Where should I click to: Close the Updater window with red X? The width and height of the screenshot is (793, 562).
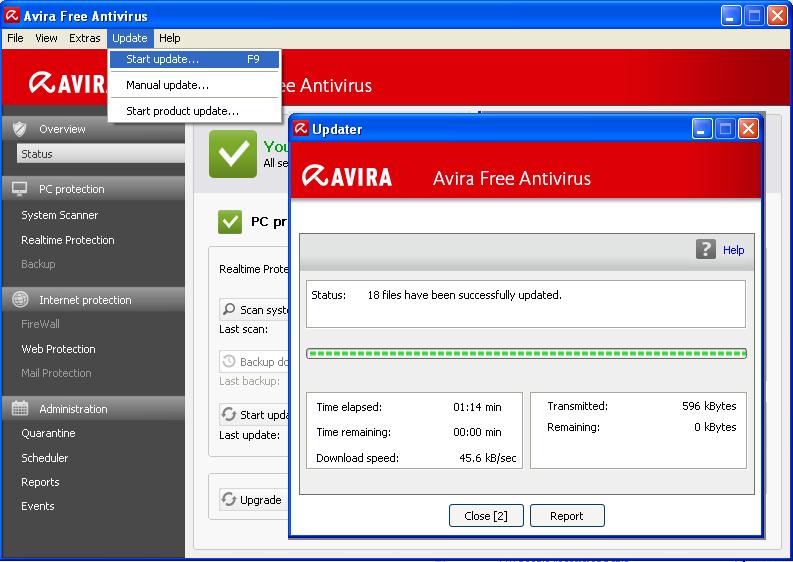(x=748, y=129)
